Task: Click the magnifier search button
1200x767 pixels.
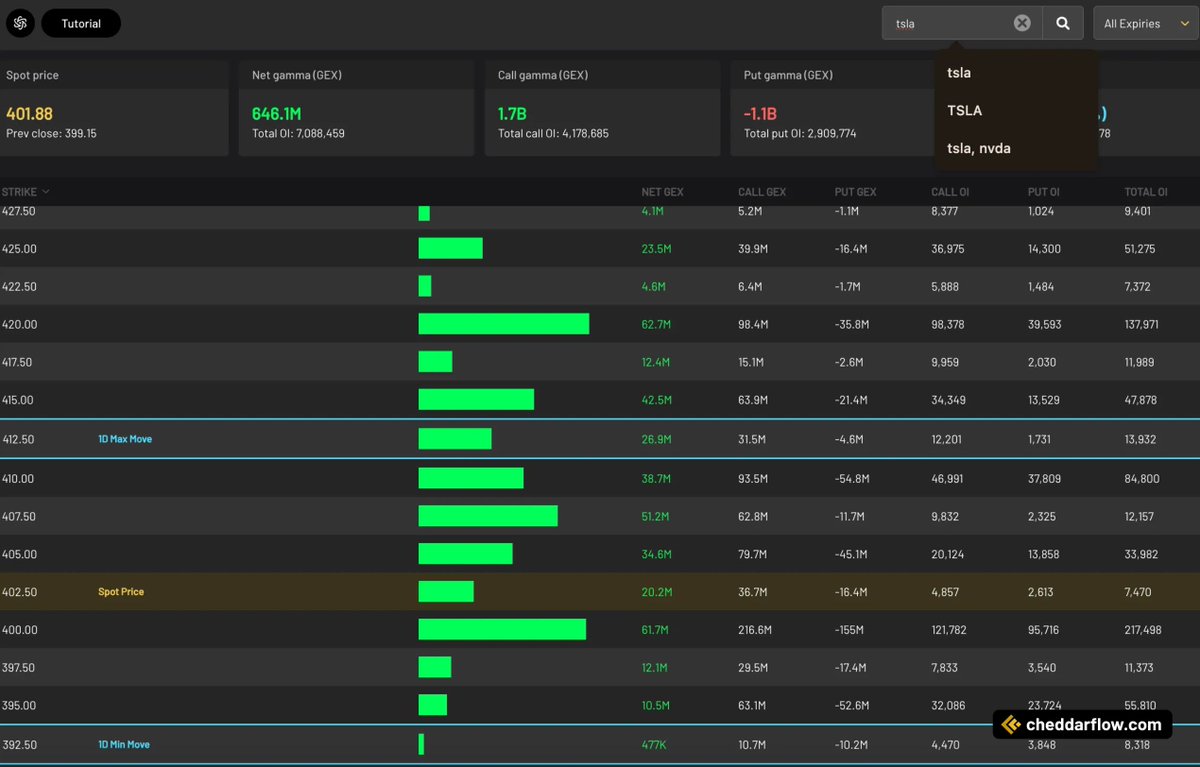Action: click(1063, 23)
